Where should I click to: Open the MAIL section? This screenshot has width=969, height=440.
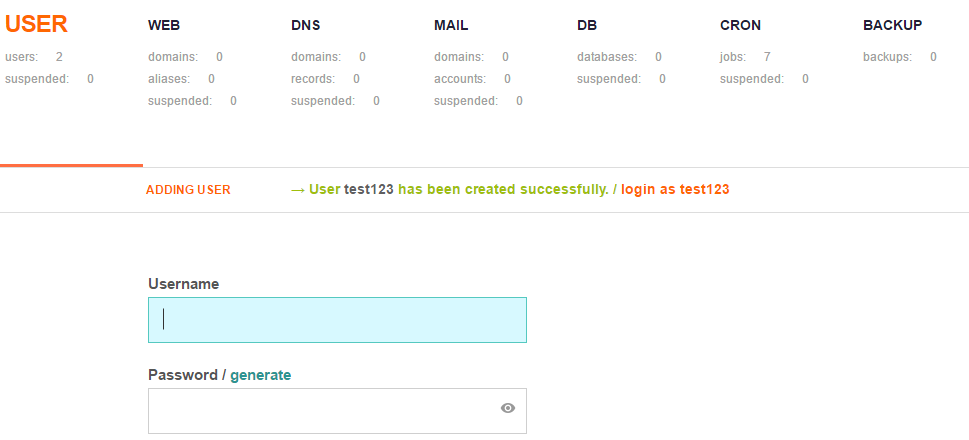(x=451, y=25)
